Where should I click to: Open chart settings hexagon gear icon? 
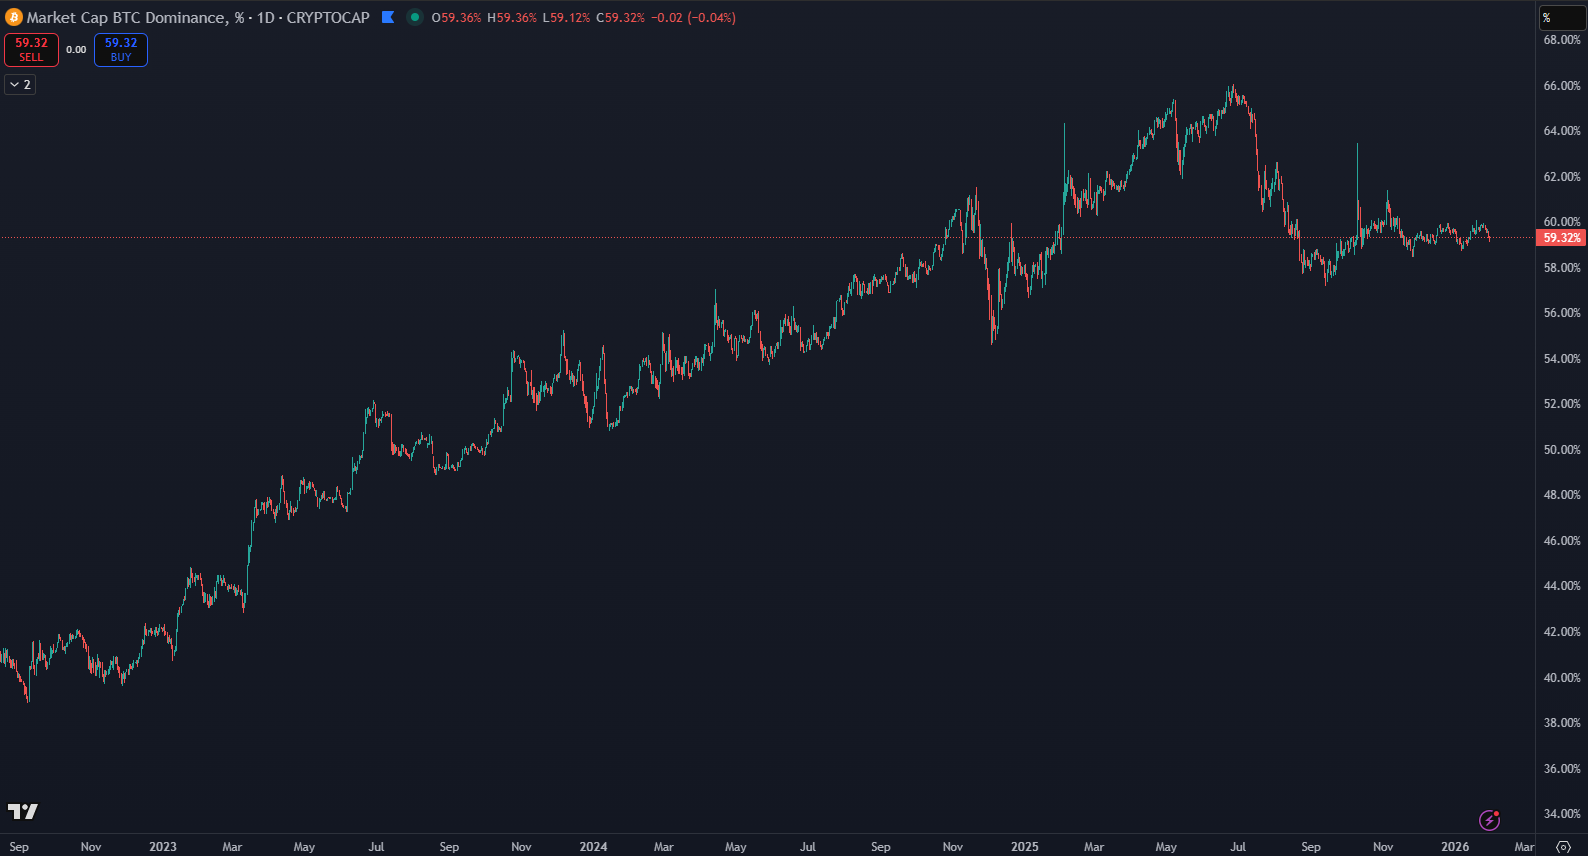1563,847
